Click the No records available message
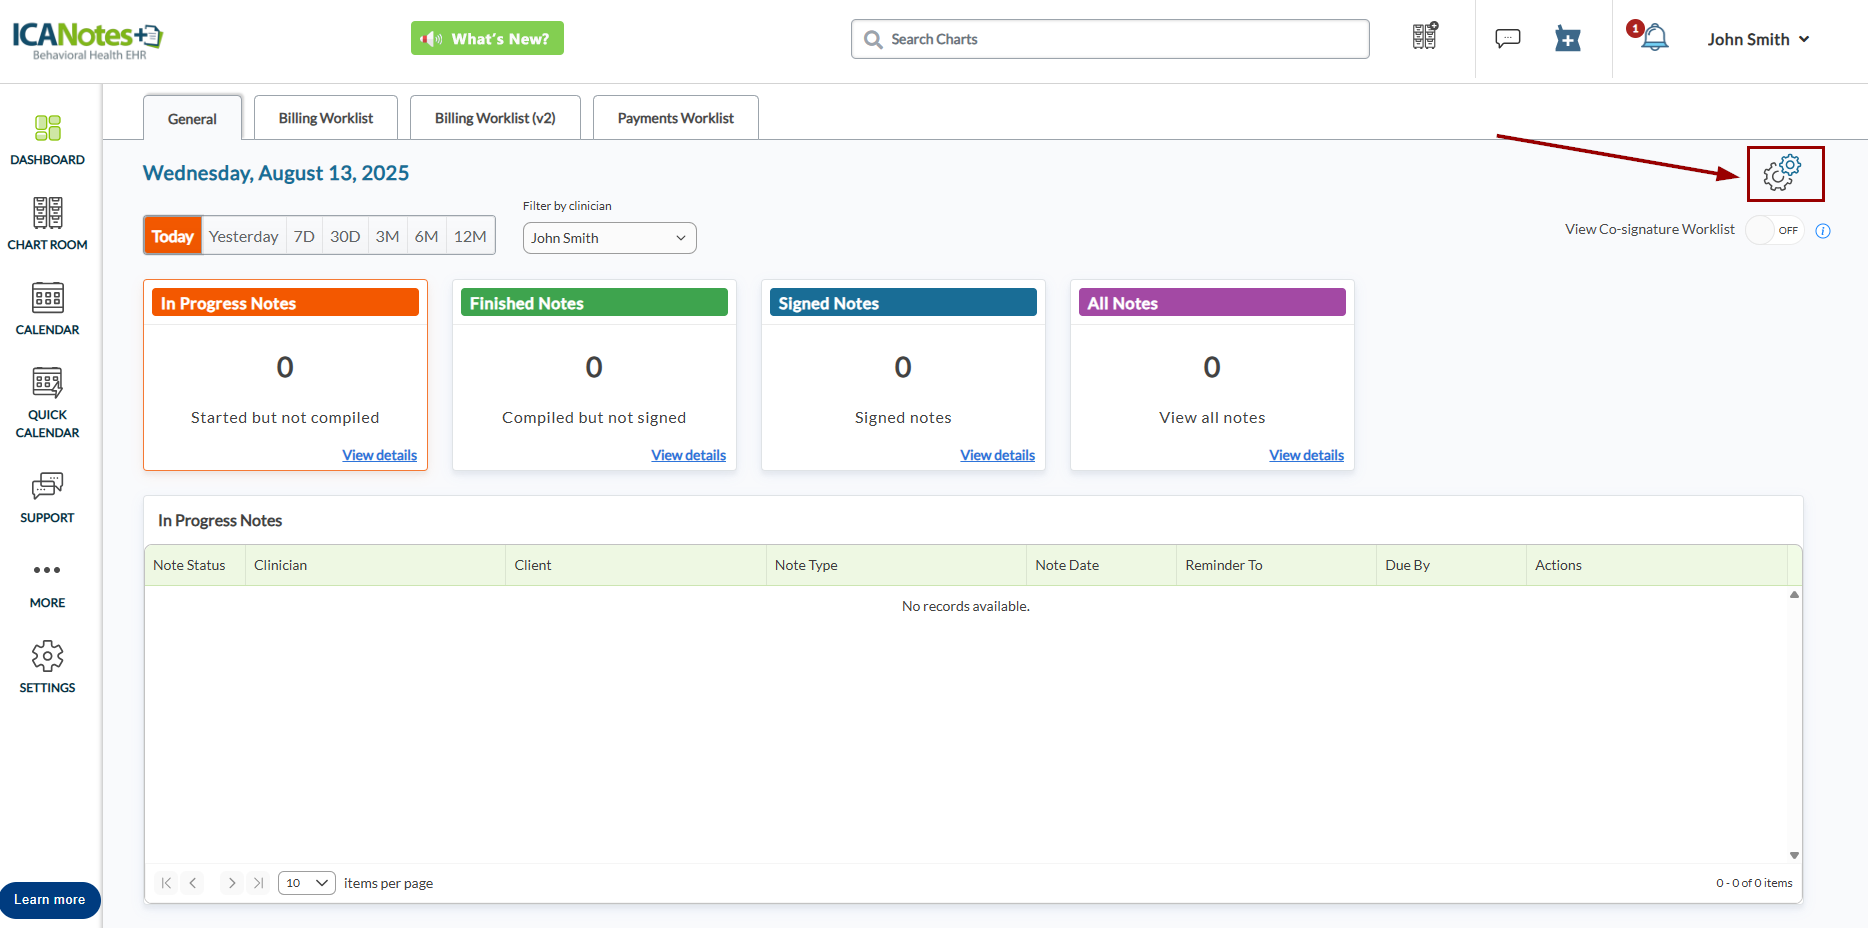This screenshot has width=1868, height=928. [x=966, y=606]
